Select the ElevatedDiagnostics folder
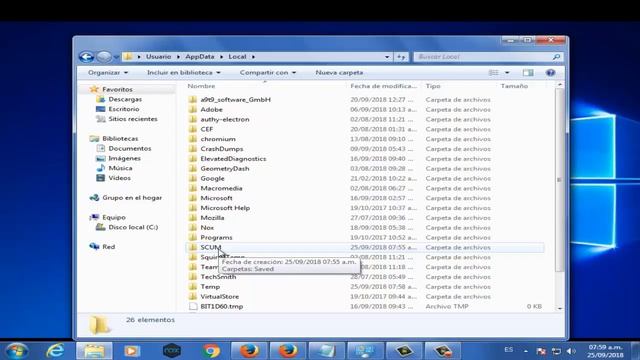 click(233, 158)
